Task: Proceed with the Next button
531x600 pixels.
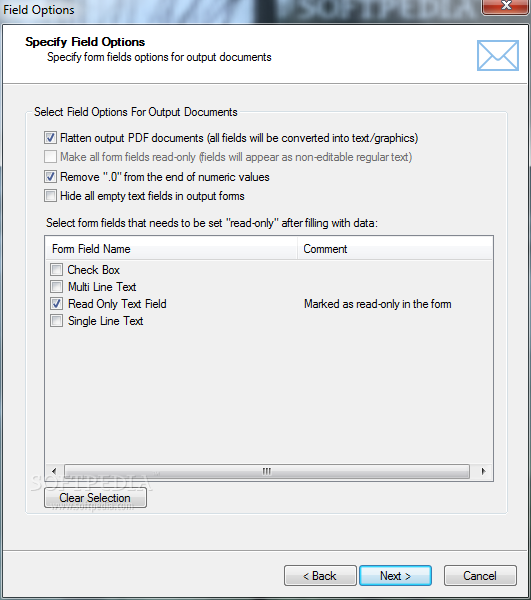Action: click(x=396, y=576)
